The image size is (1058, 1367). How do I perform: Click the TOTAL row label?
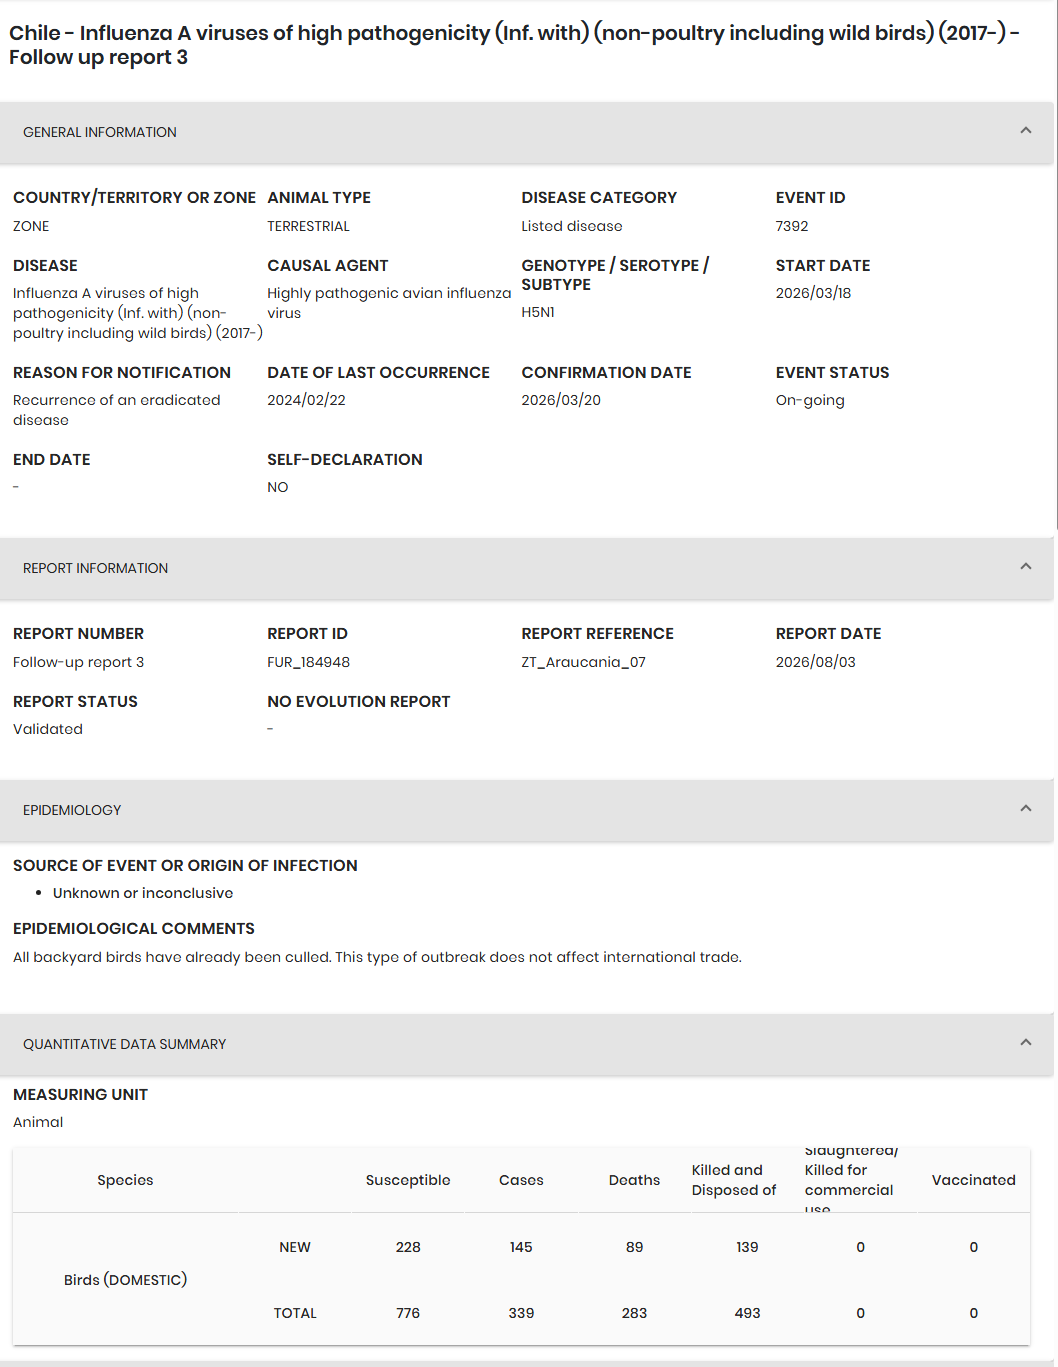click(x=295, y=1313)
